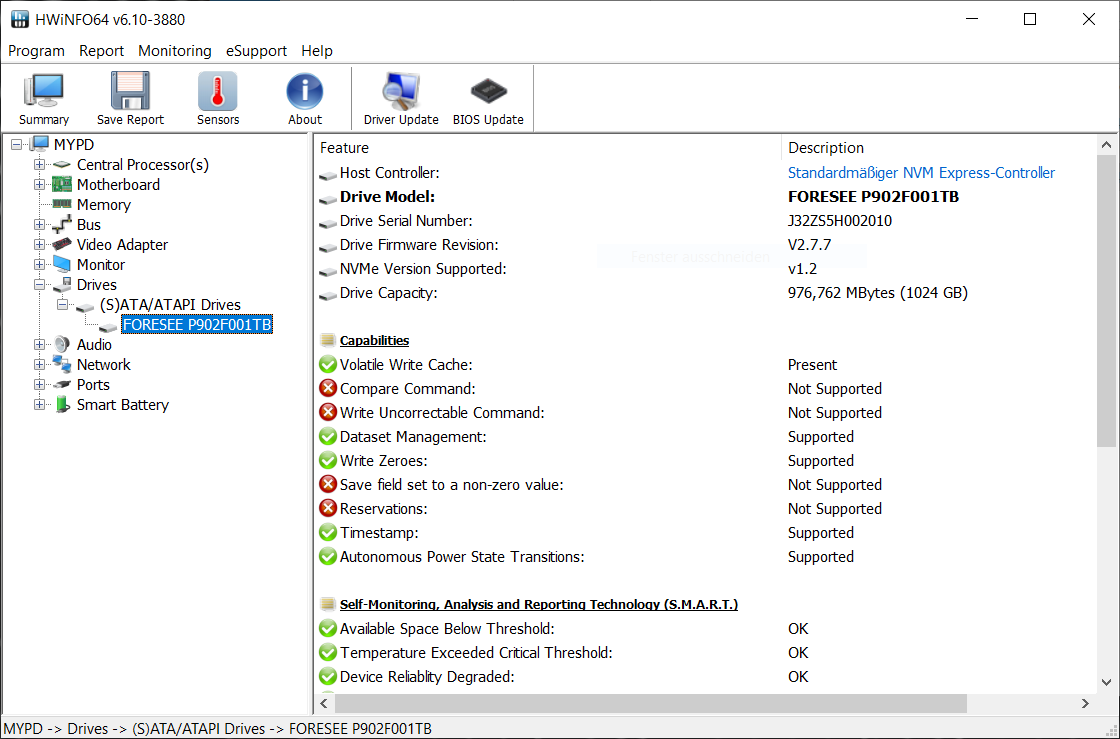Screen dimensions: 1120x739
Task: Click the status bar path text
Action: point(217,729)
